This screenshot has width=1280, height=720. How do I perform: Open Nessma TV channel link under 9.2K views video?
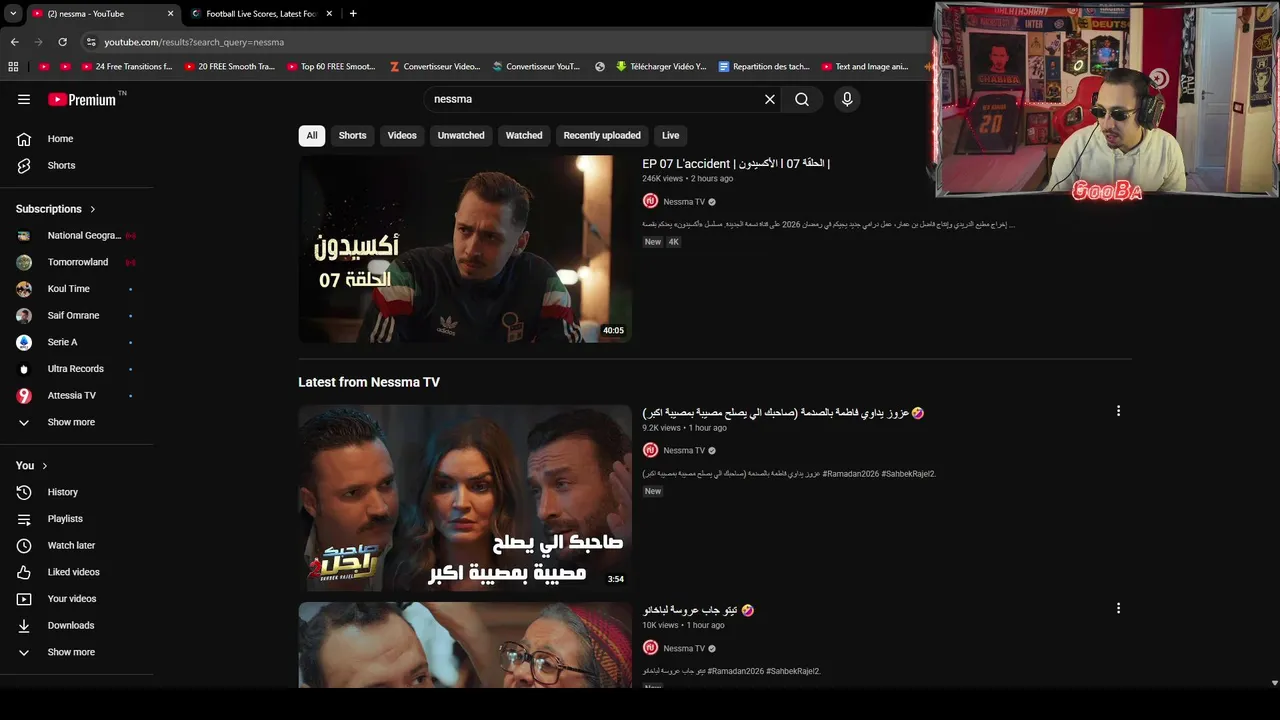(684, 451)
